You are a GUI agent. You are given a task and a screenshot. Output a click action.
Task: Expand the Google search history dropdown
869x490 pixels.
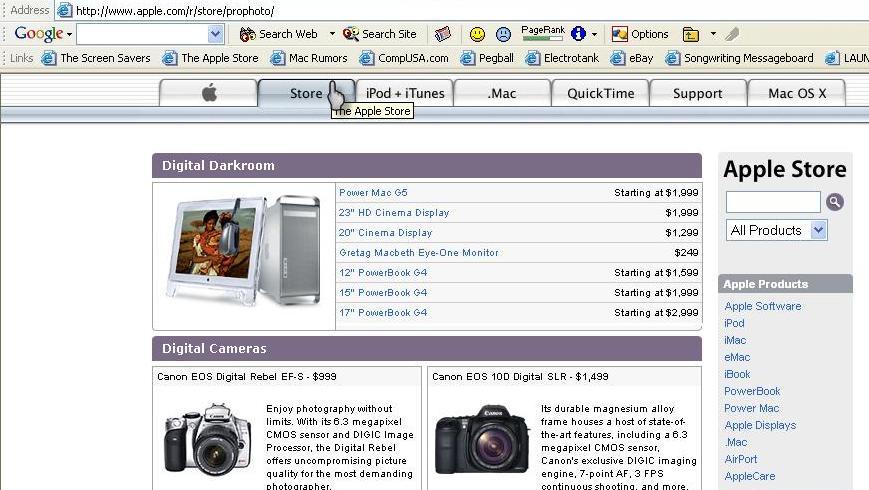tap(216, 34)
